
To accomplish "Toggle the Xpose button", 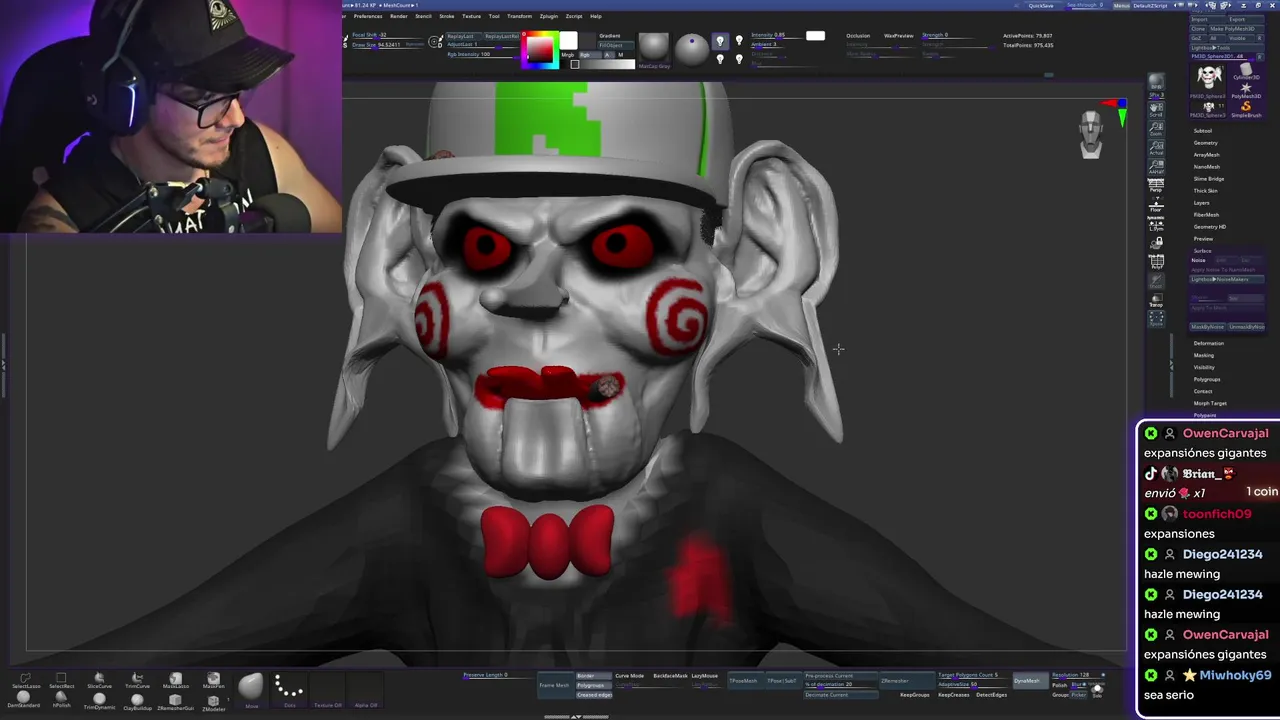I will coord(1156,319).
